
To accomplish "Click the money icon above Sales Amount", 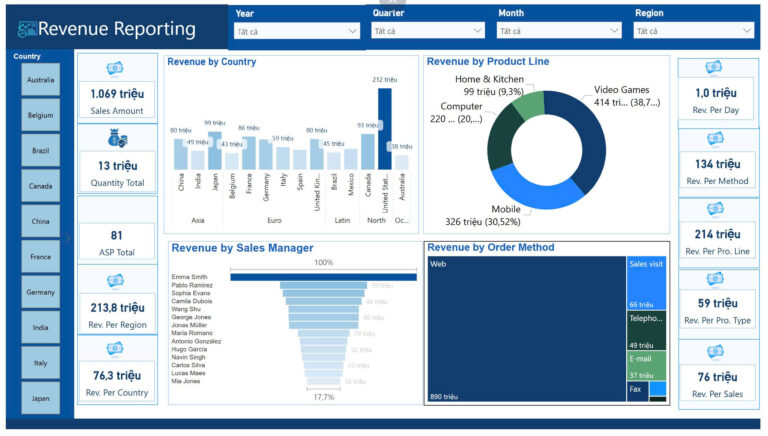I will pyautogui.click(x=116, y=68).
